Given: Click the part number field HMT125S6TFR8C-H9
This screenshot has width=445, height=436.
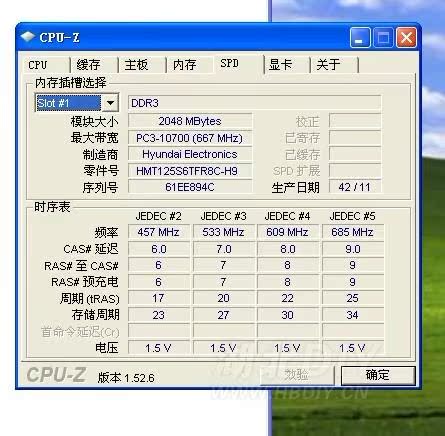Looking at the screenshot, I should [x=190, y=171].
